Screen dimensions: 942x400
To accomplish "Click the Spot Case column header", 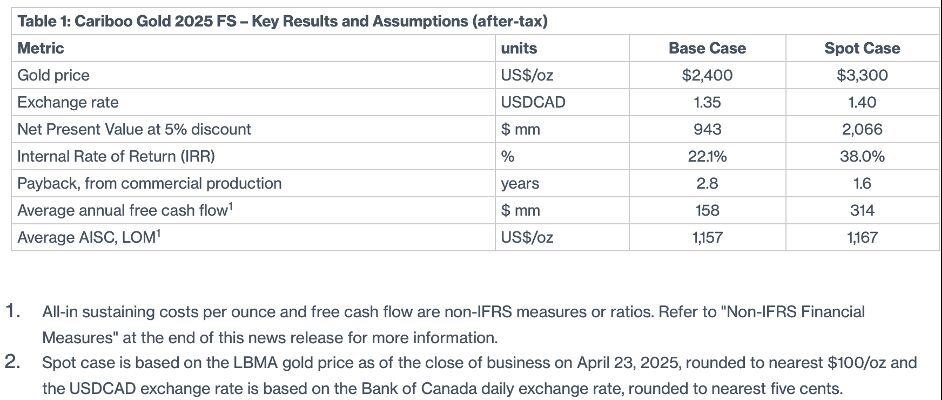I will coord(861,48).
